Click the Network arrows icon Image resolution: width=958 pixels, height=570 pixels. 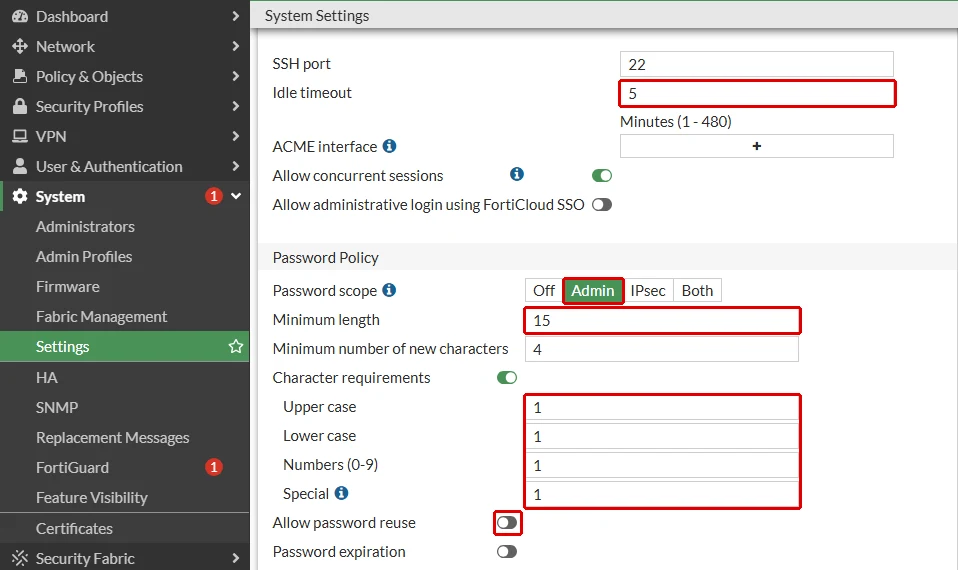[x=20, y=46]
